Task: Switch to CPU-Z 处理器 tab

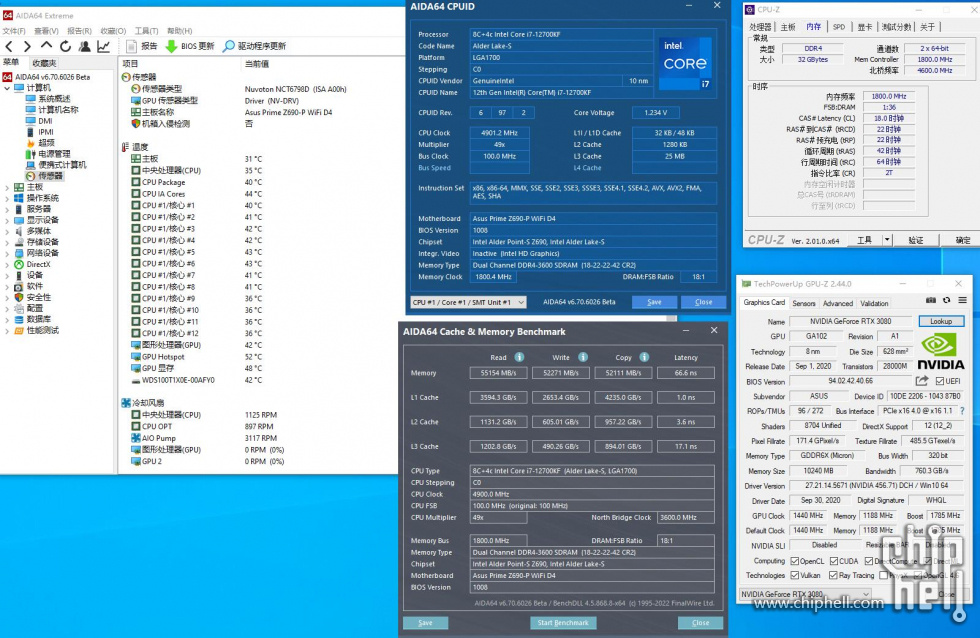Action: tap(760, 27)
